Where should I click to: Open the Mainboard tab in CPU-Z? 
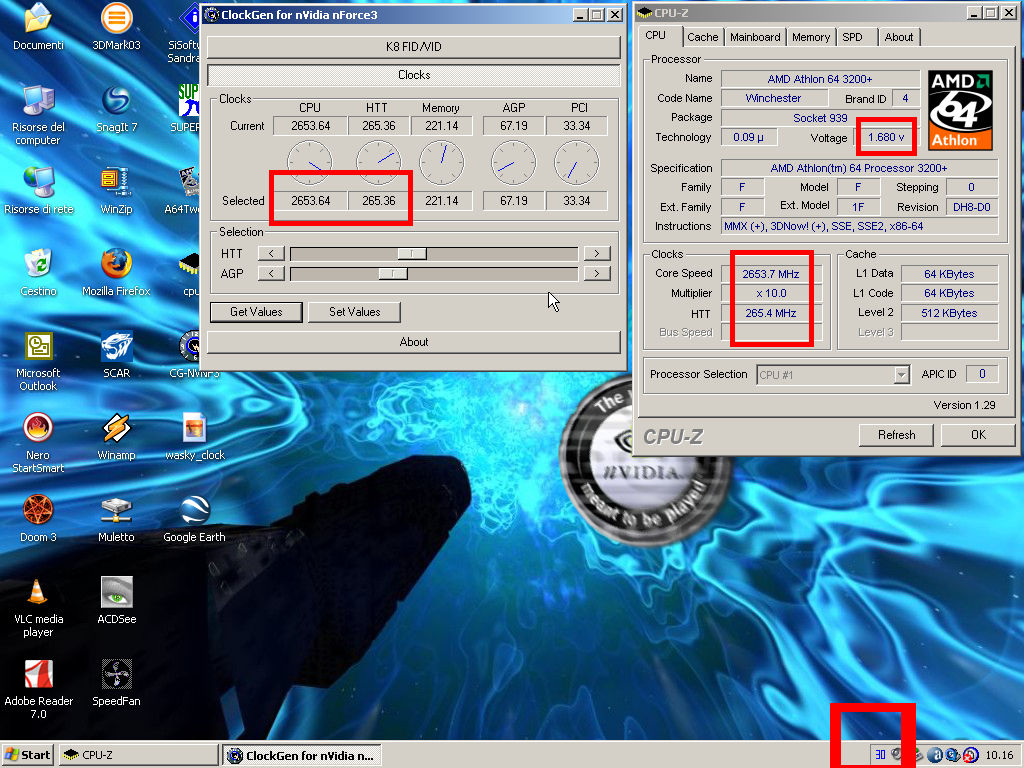755,37
